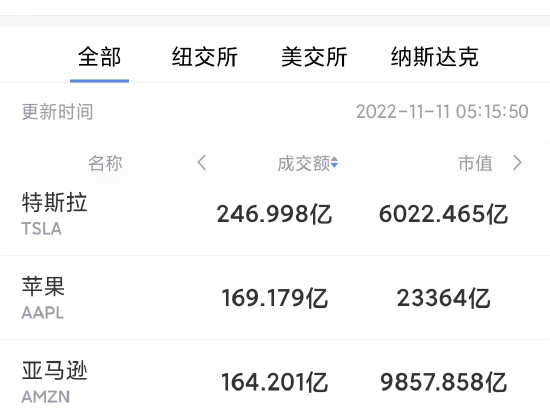
Task: Click the 更新时间 label
Action: 58,112
